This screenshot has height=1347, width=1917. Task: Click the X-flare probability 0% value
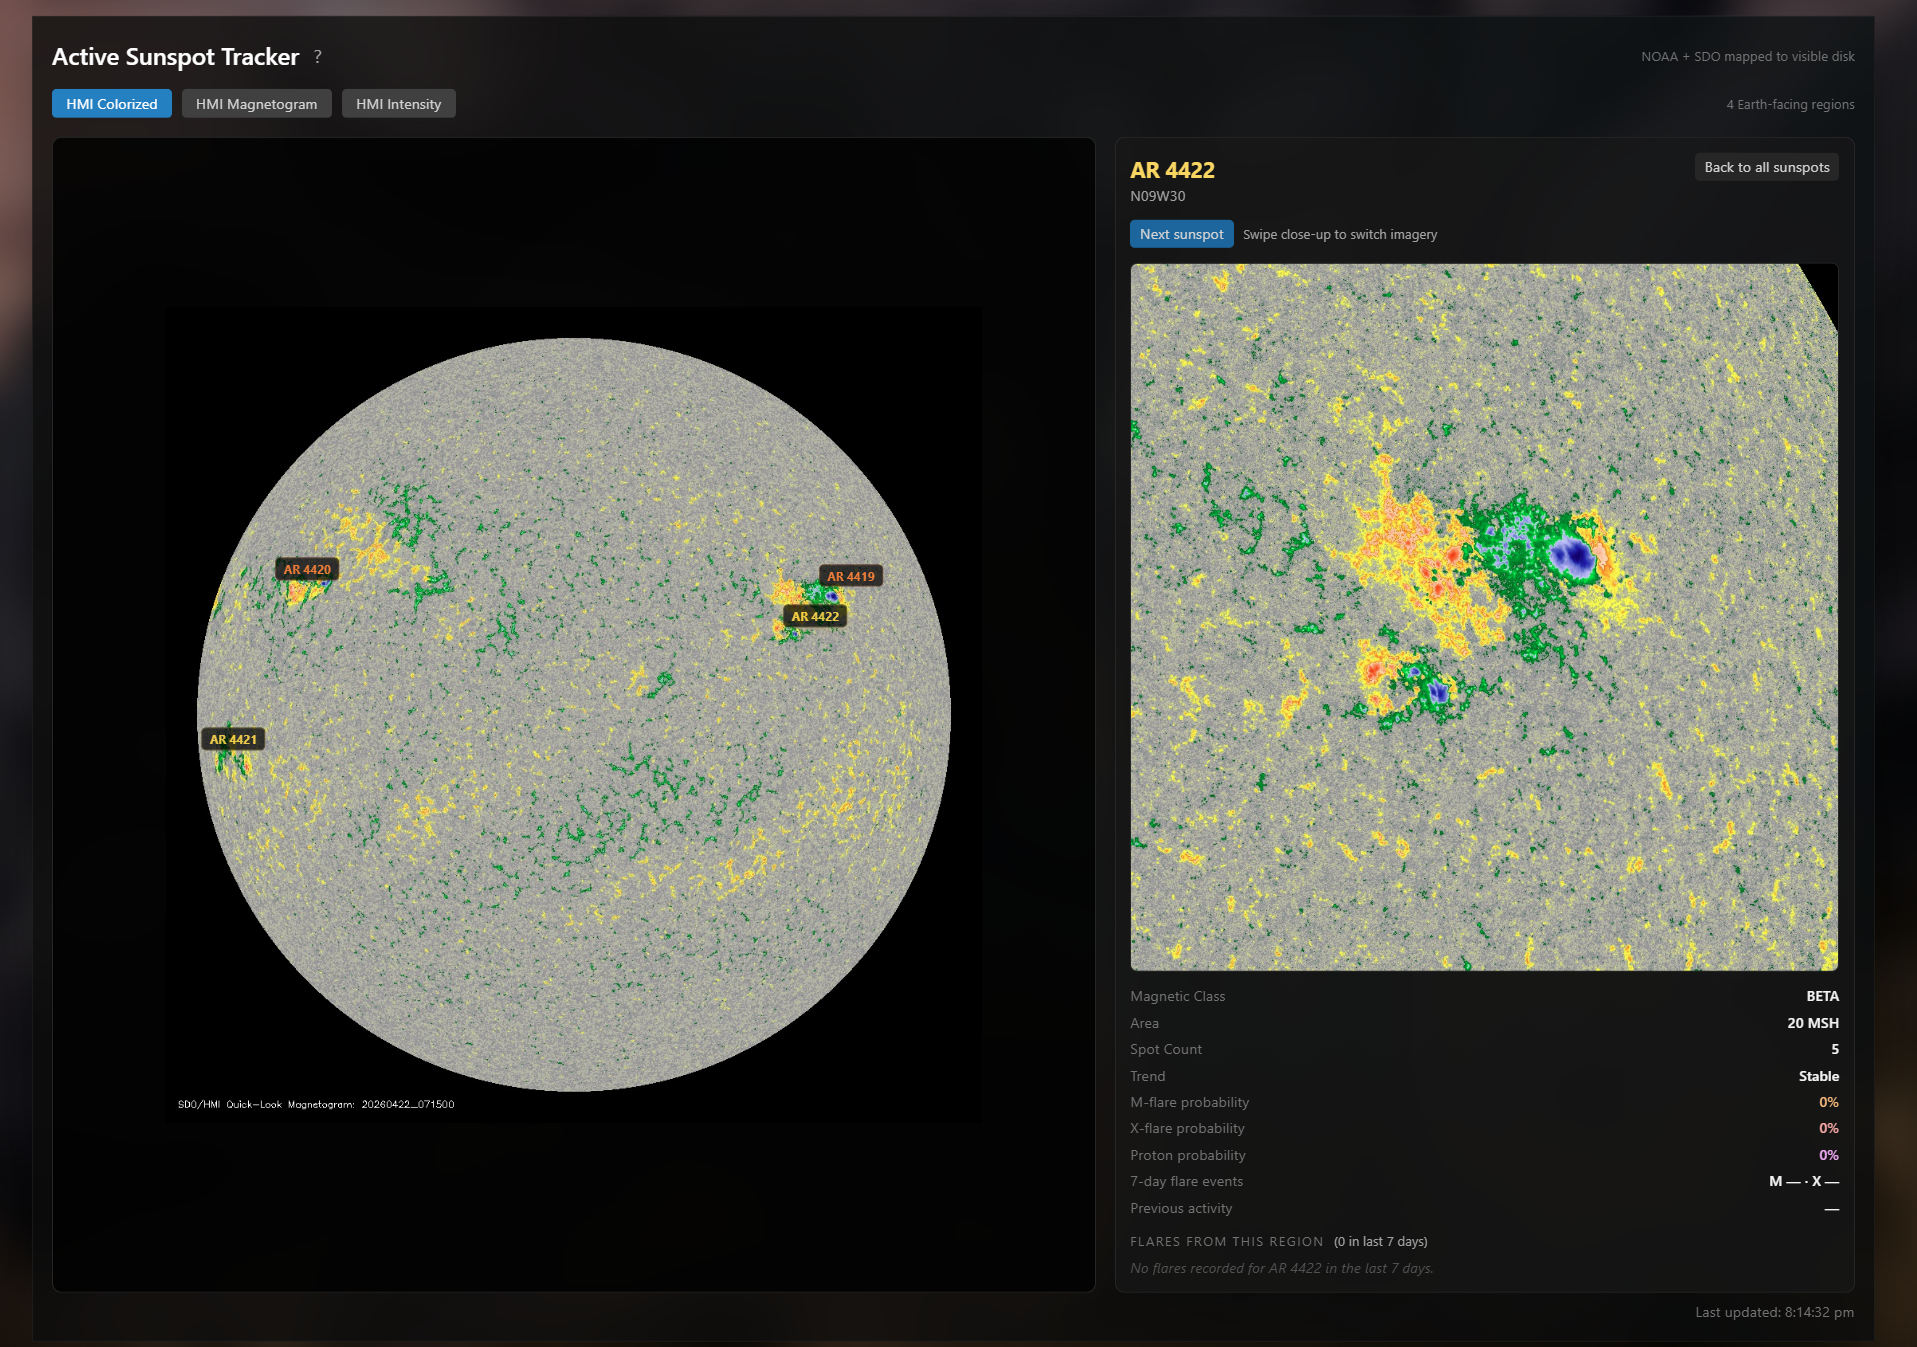click(x=1829, y=1128)
